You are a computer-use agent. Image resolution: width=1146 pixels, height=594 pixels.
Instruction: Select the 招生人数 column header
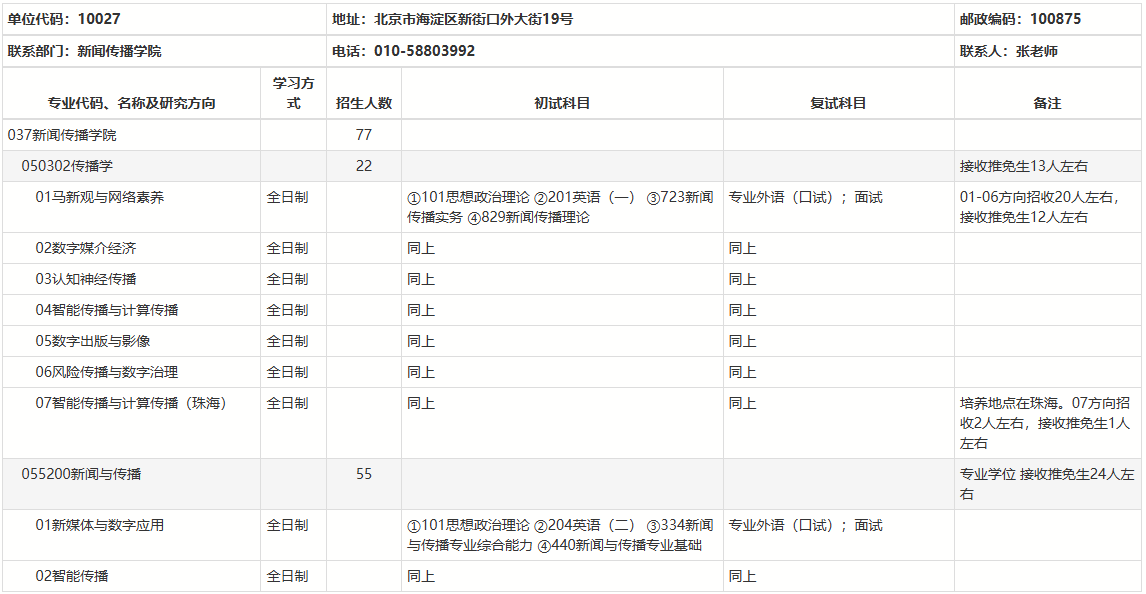364,103
